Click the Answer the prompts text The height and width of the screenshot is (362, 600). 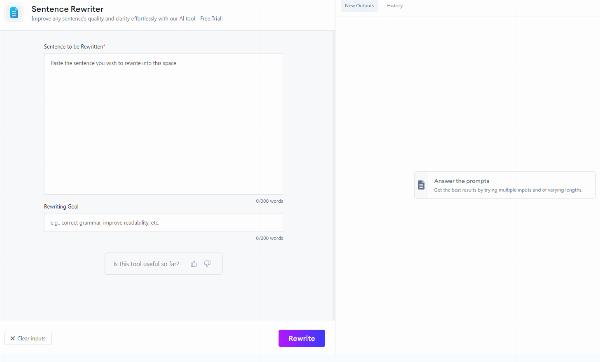461,181
